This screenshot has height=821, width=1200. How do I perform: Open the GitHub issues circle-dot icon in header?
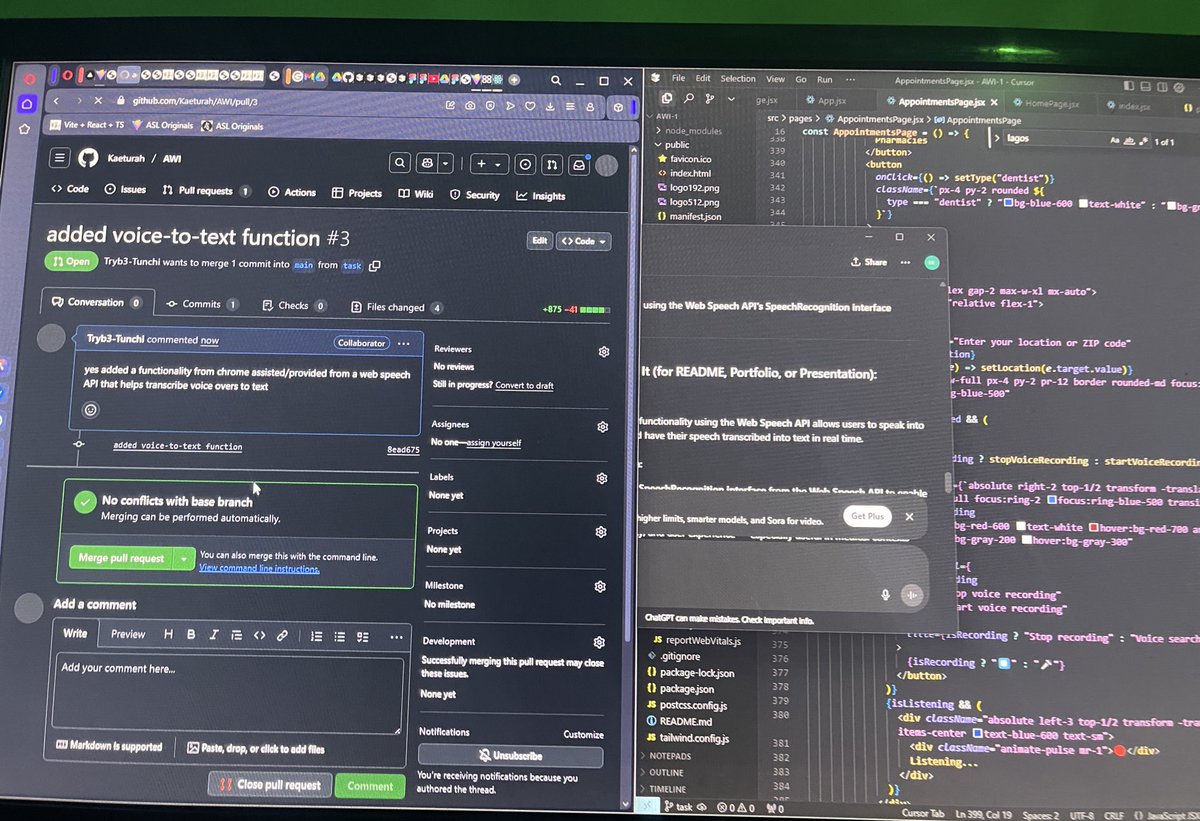coord(524,165)
